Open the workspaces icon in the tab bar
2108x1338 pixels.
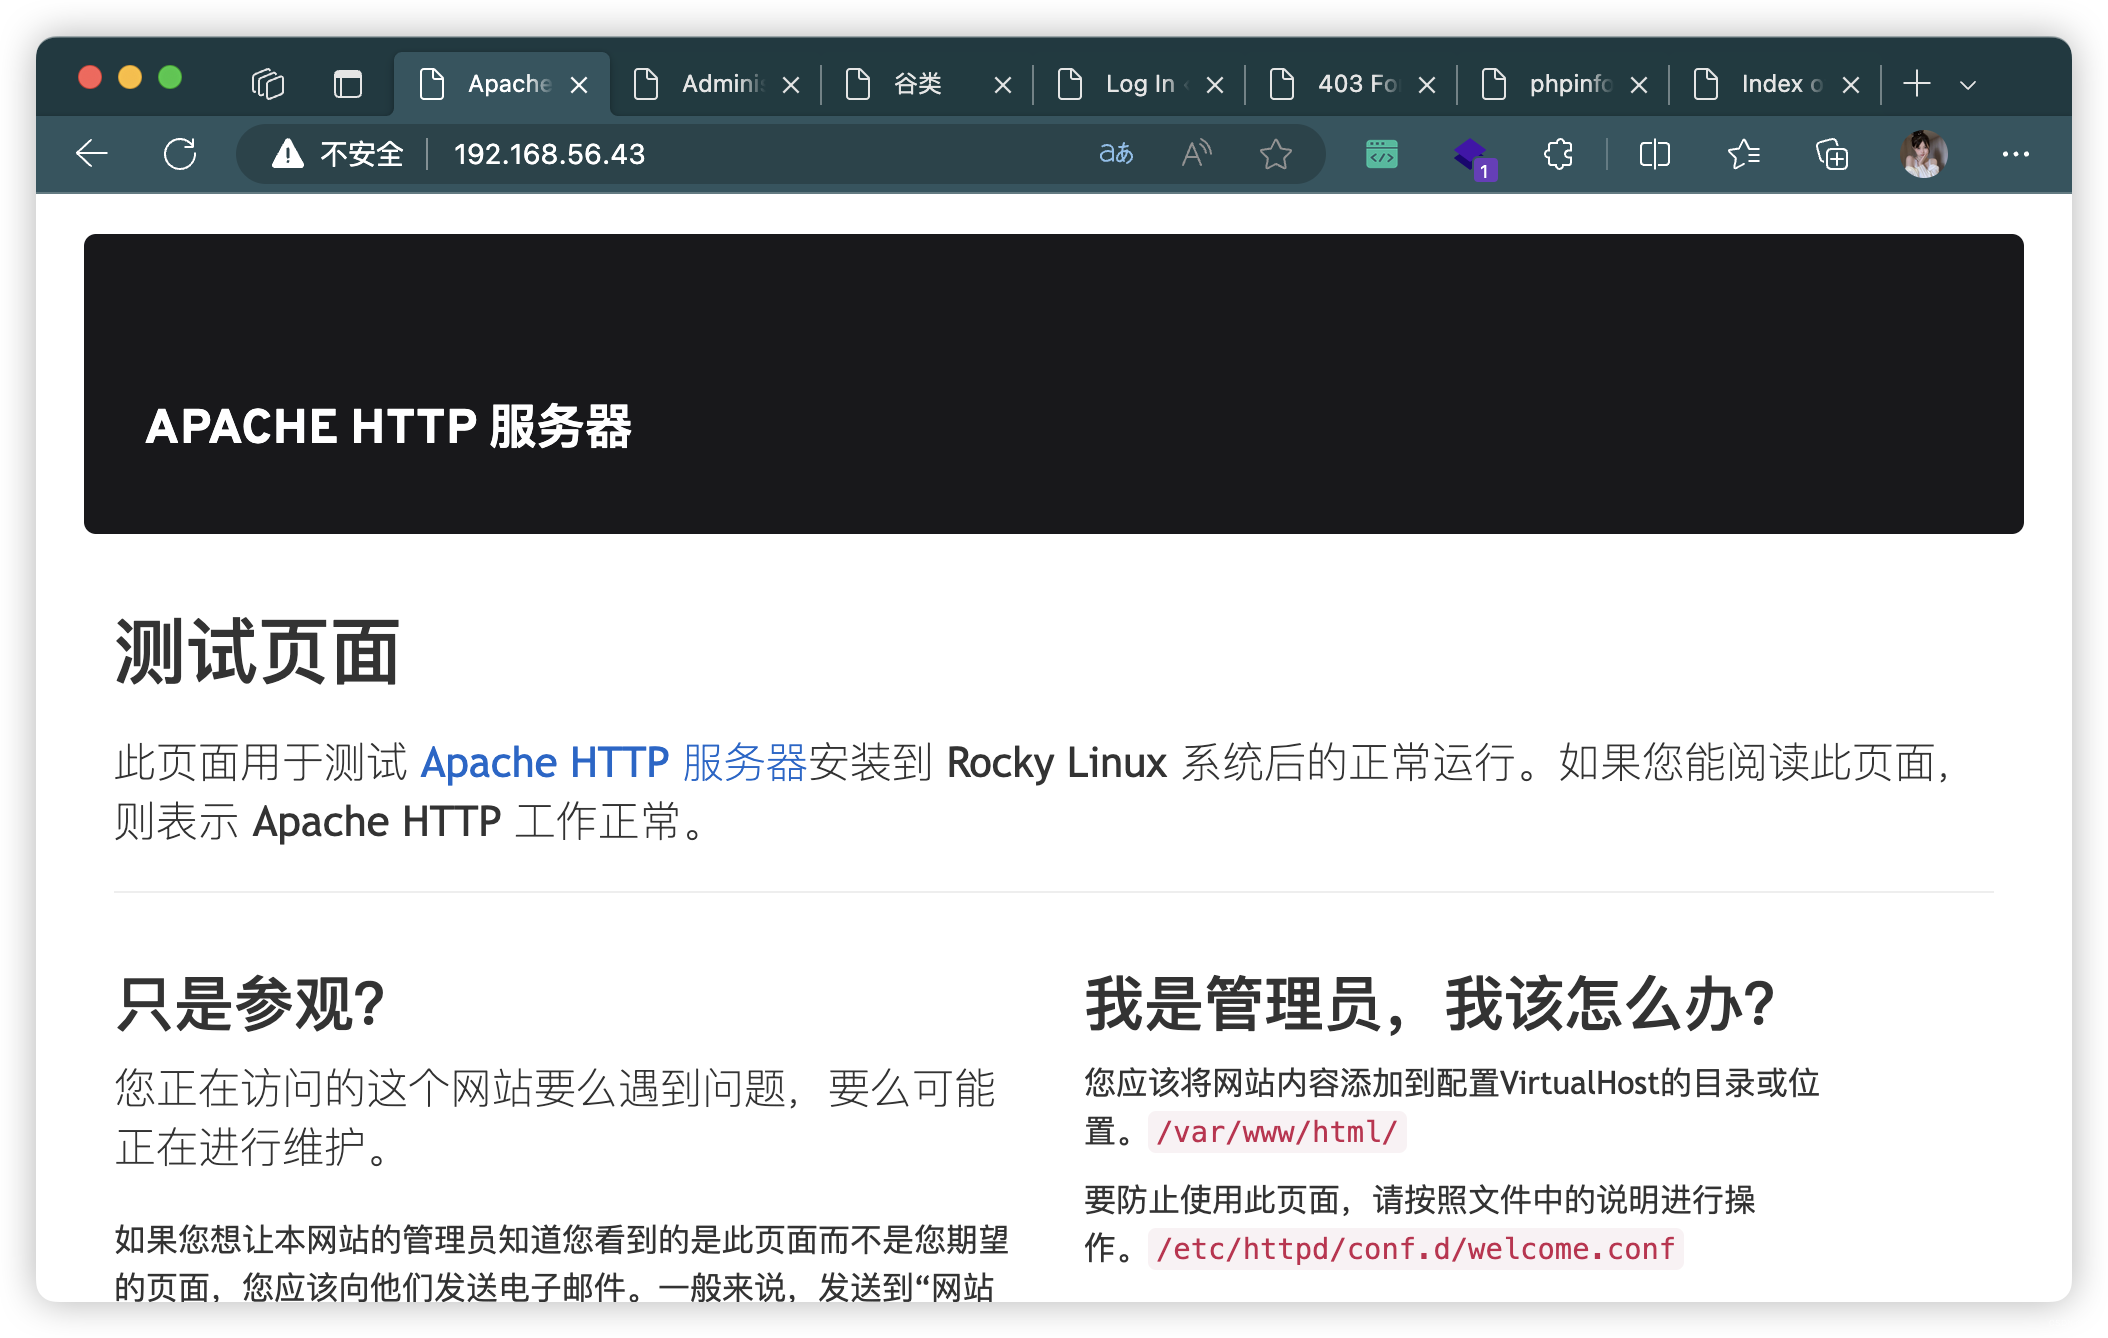coord(268,84)
